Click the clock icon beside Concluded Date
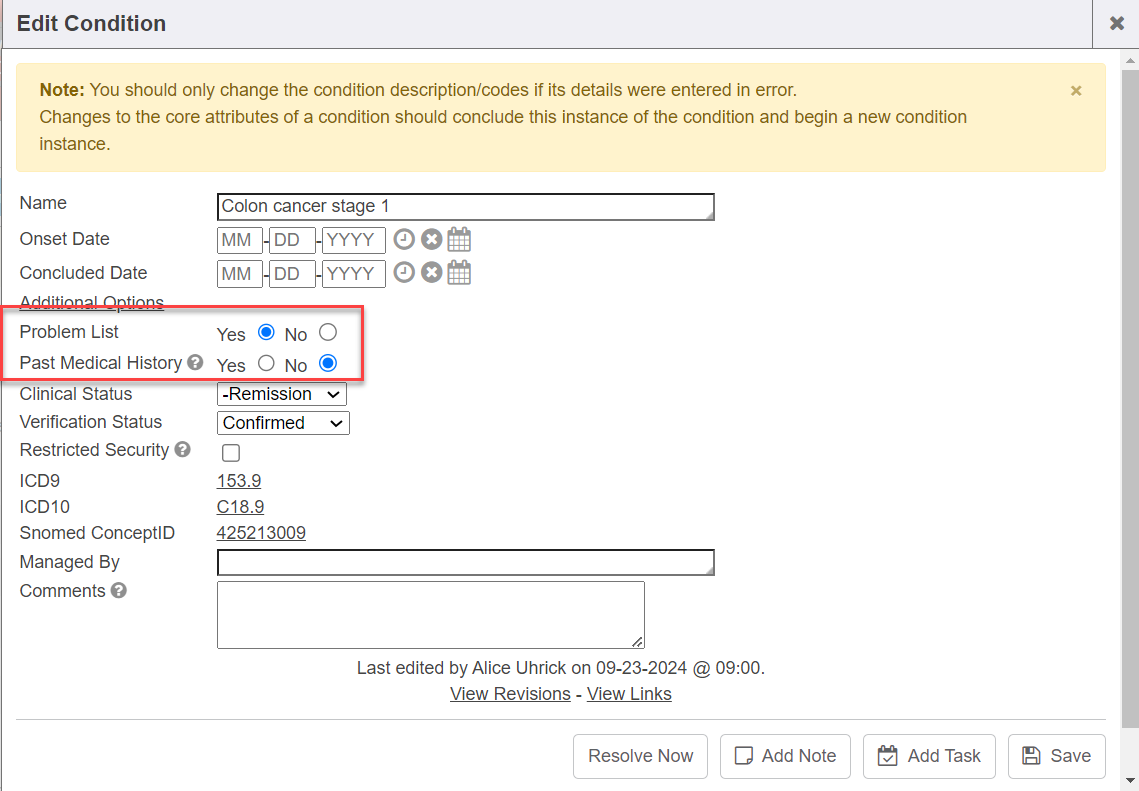The width and height of the screenshot is (1139, 791). point(403,273)
